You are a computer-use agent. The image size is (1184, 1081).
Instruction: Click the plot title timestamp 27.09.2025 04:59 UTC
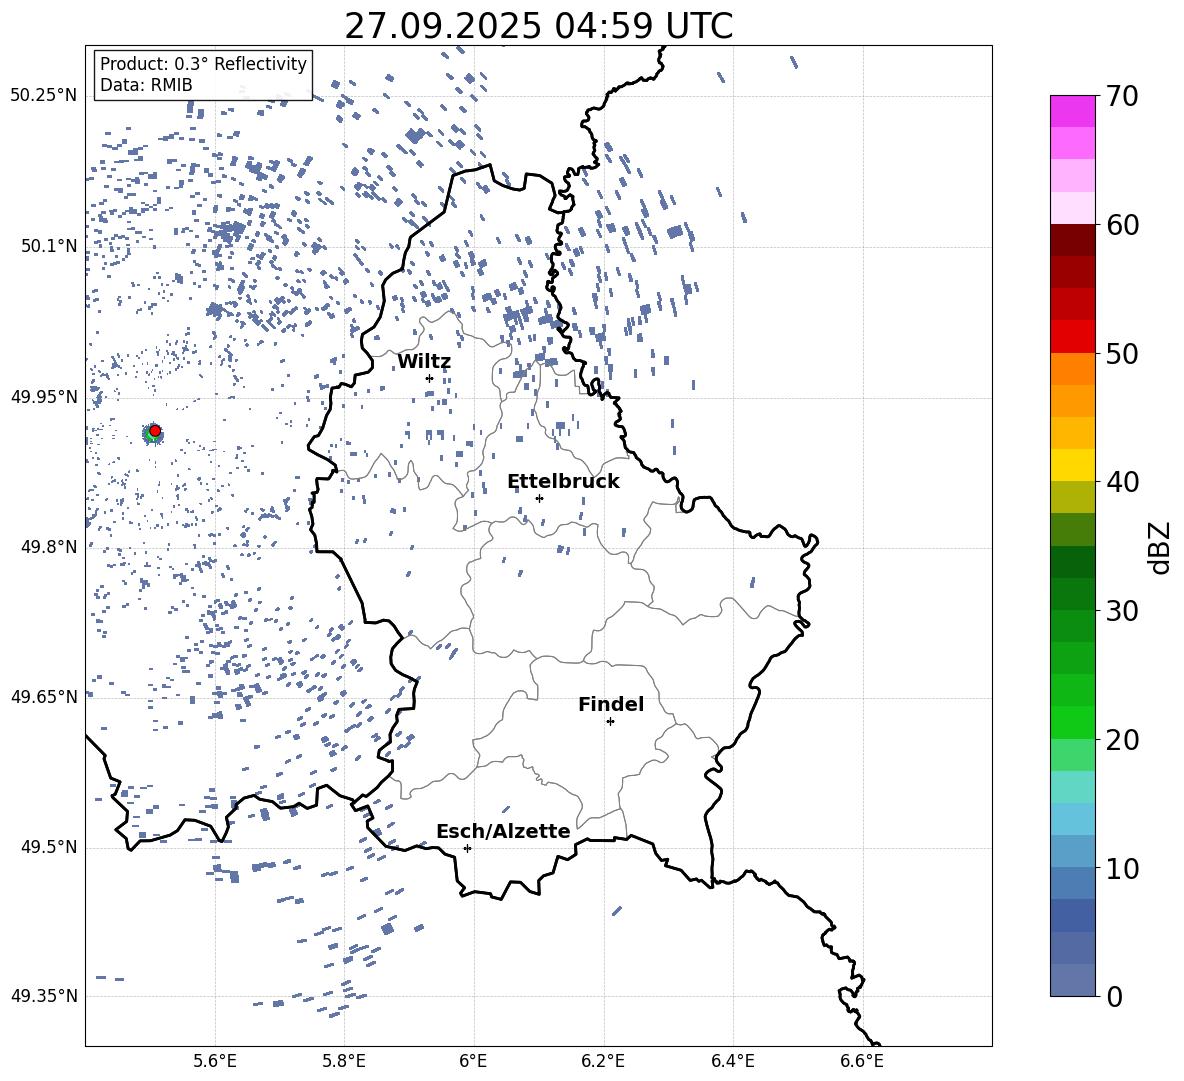point(538,26)
